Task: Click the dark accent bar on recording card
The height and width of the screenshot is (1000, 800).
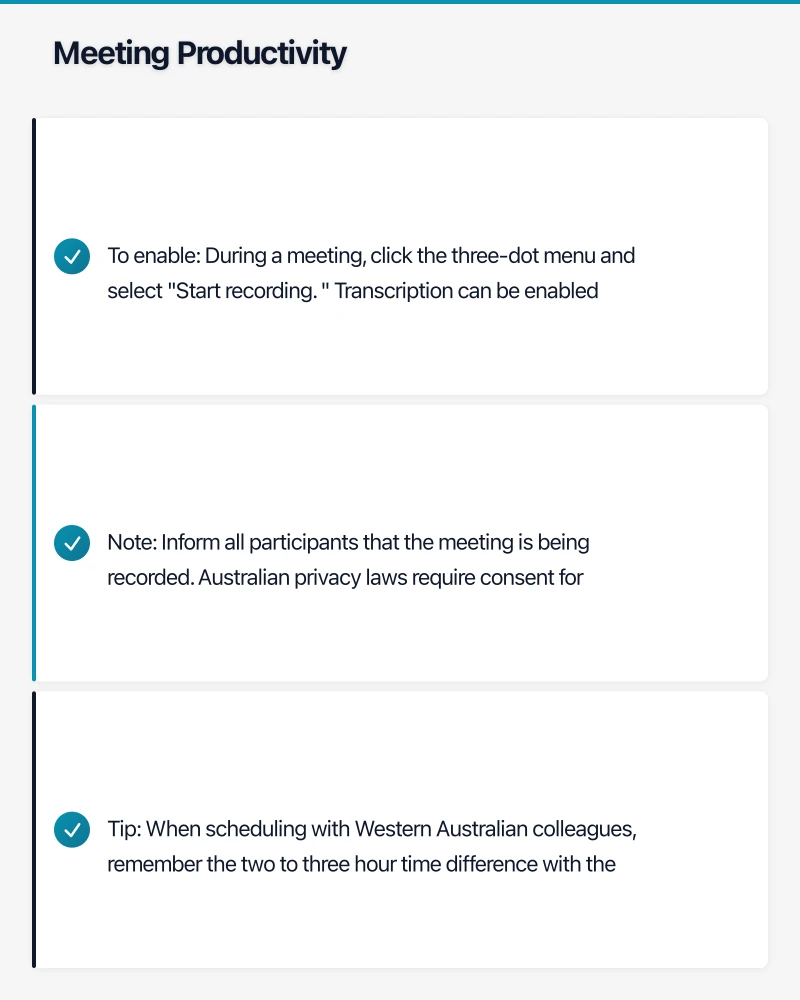Action: point(34,256)
